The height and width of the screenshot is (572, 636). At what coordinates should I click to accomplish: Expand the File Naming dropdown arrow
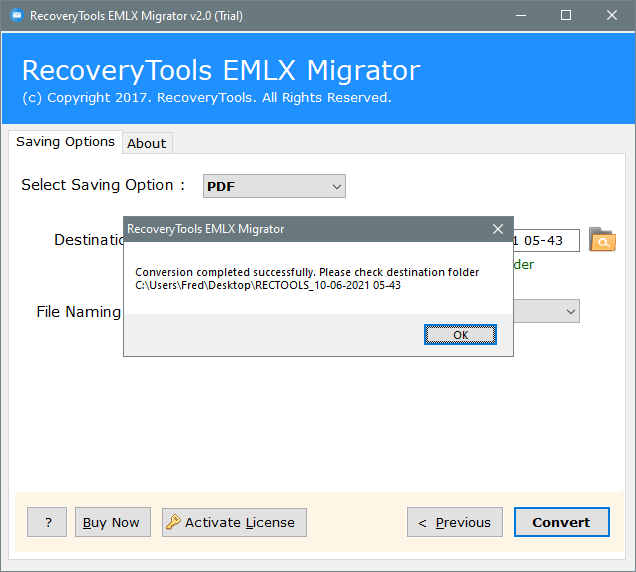(x=571, y=312)
